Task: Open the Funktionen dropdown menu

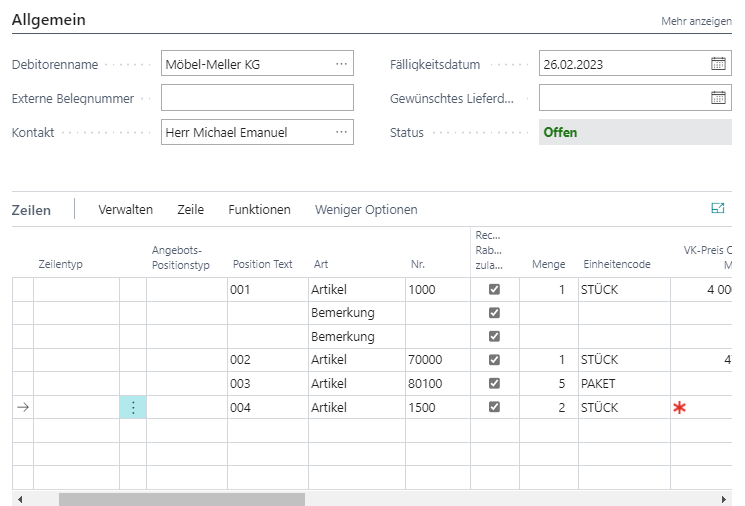Action: 259,209
